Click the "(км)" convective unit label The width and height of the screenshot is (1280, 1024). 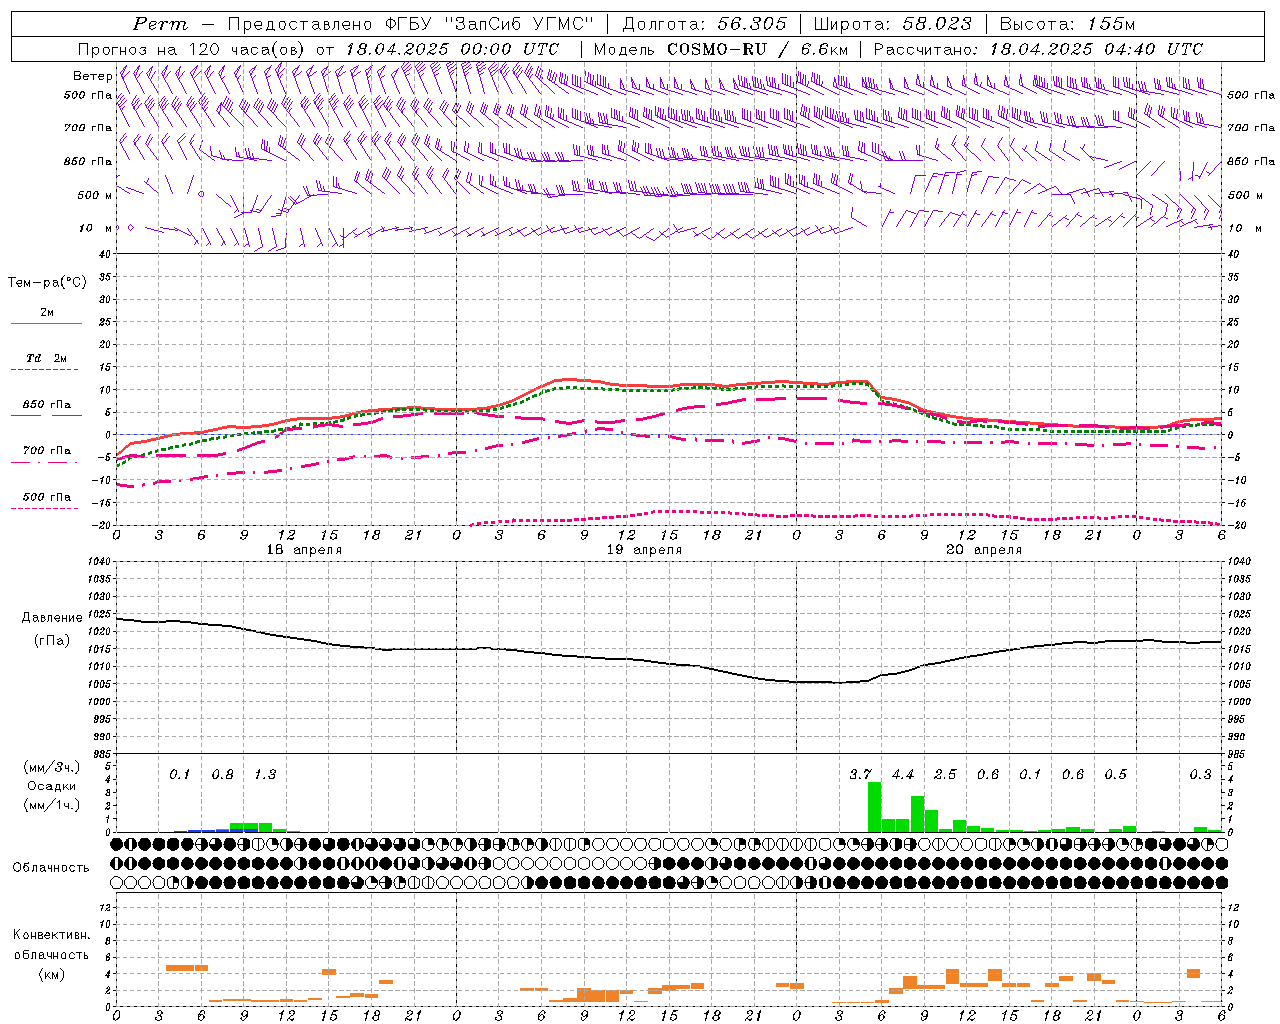pos(51,974)
